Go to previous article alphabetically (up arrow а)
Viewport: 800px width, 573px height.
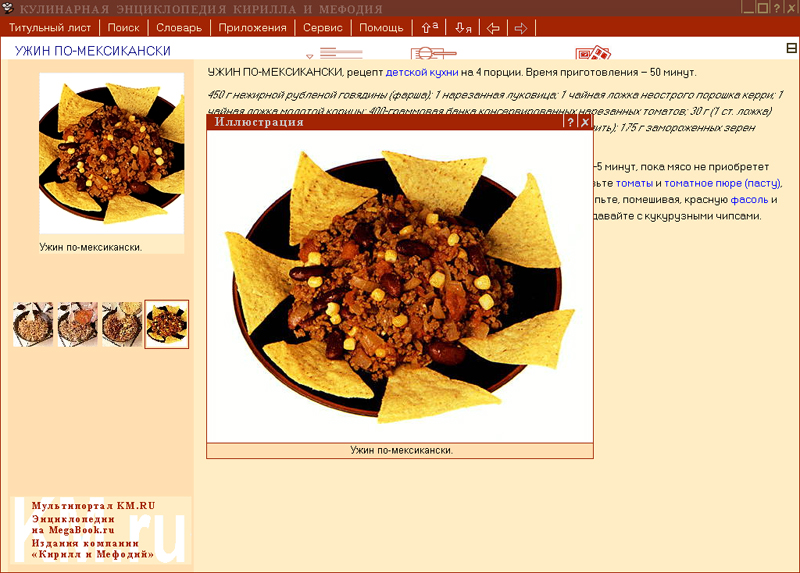click(430, 28)
